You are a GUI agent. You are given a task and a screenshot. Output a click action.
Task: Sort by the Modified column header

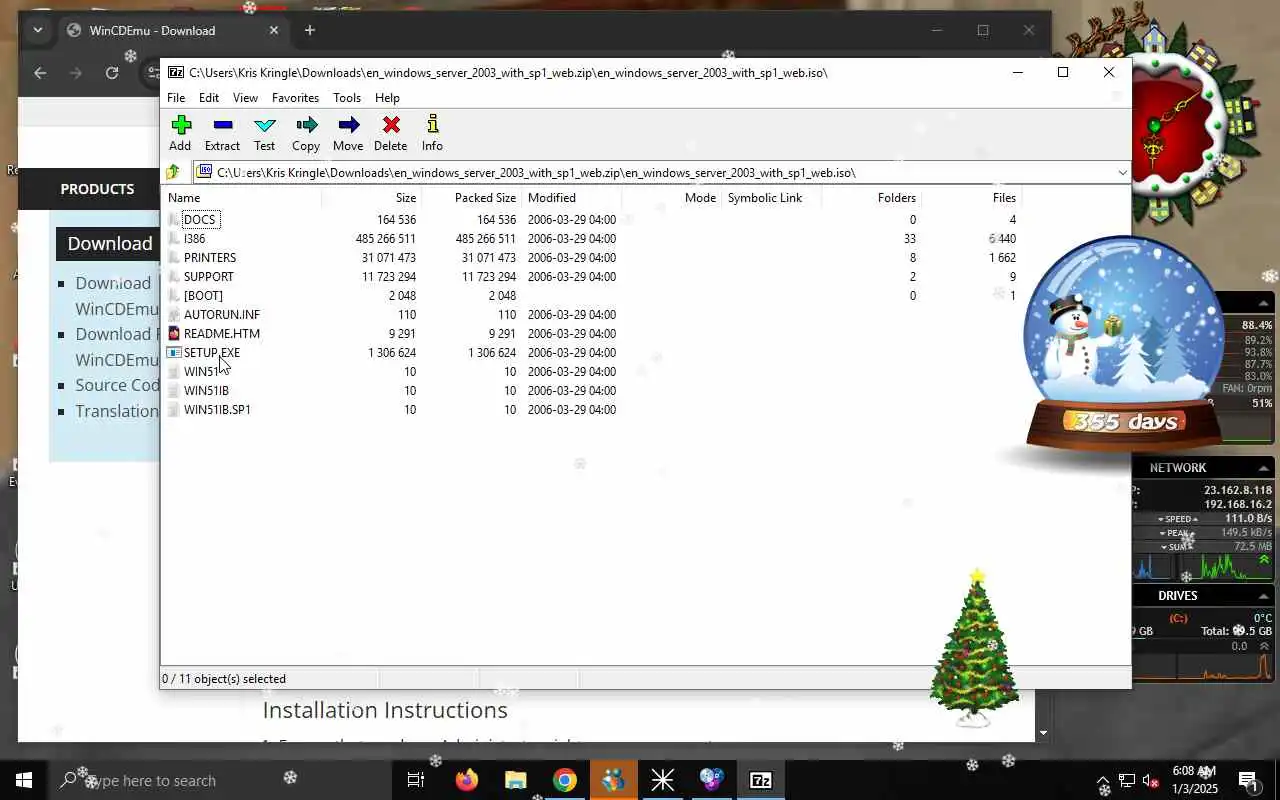(x=571, y=197)
